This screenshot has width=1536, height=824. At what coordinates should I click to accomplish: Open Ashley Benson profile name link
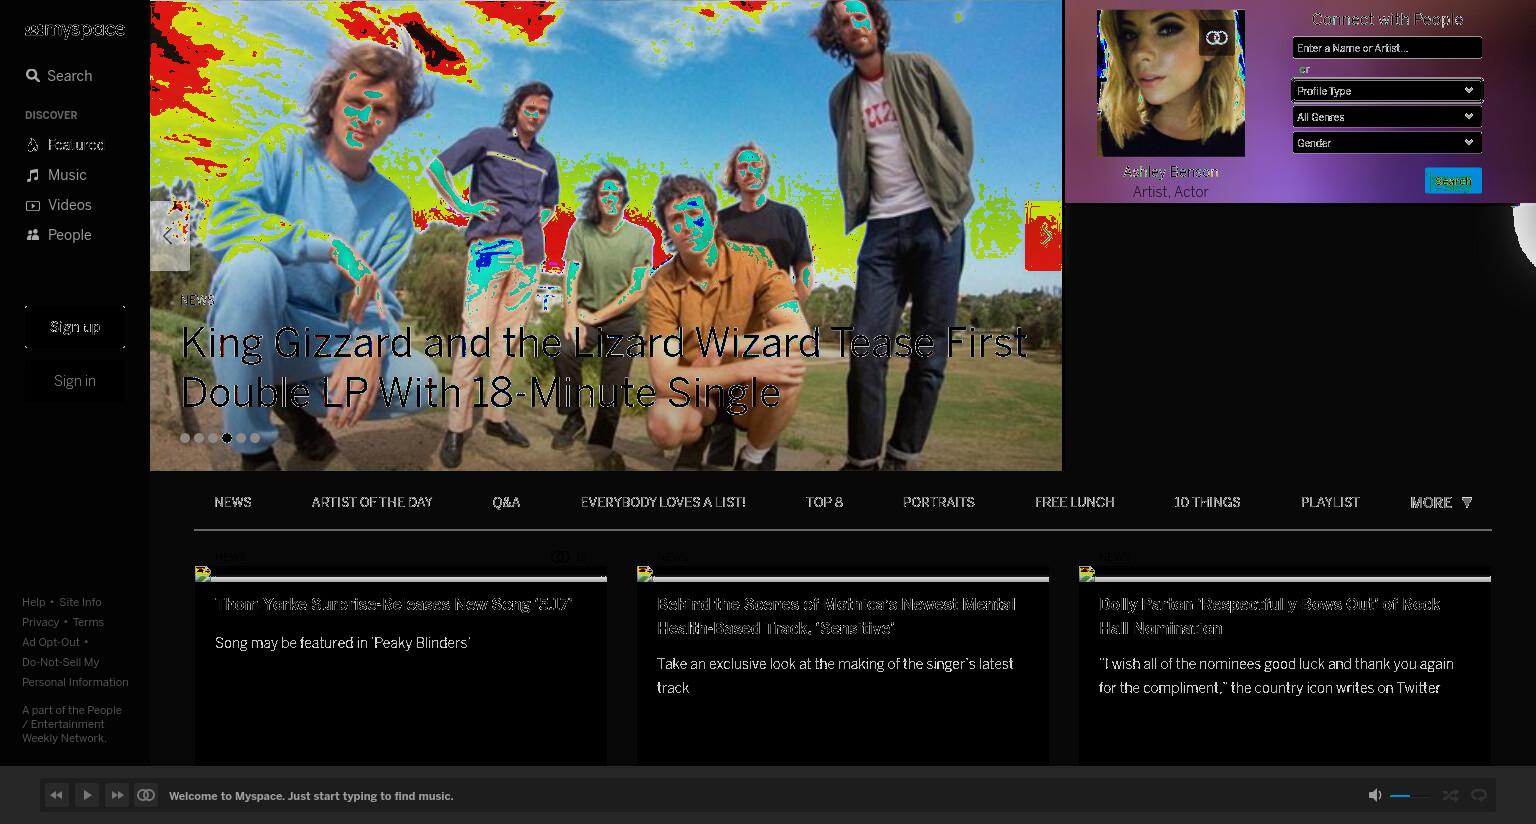[x=1171, y=172]
